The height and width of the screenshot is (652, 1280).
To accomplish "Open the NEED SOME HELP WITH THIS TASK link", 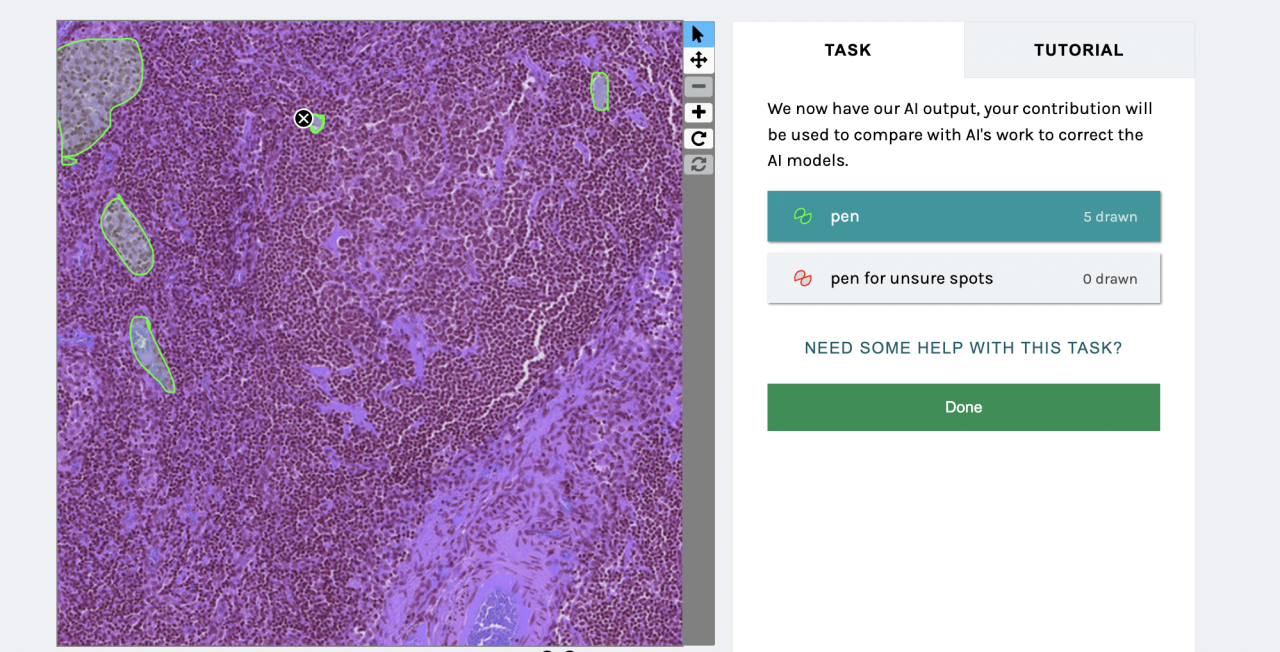I will coord(964,348).
